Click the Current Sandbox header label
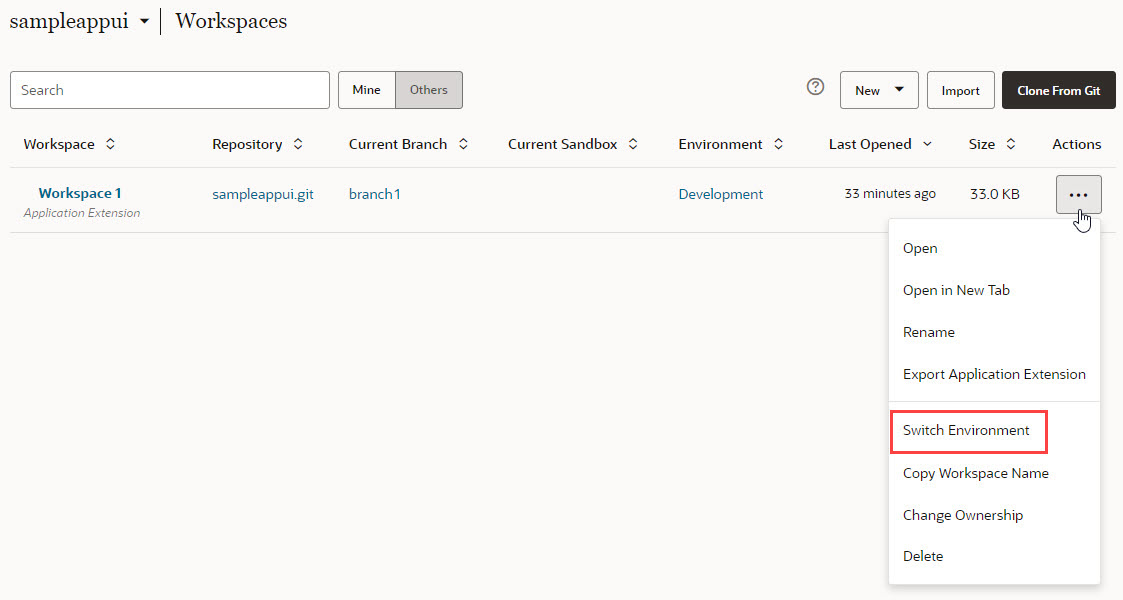This screenshot has height=600, width=1123. pos(562,144)
